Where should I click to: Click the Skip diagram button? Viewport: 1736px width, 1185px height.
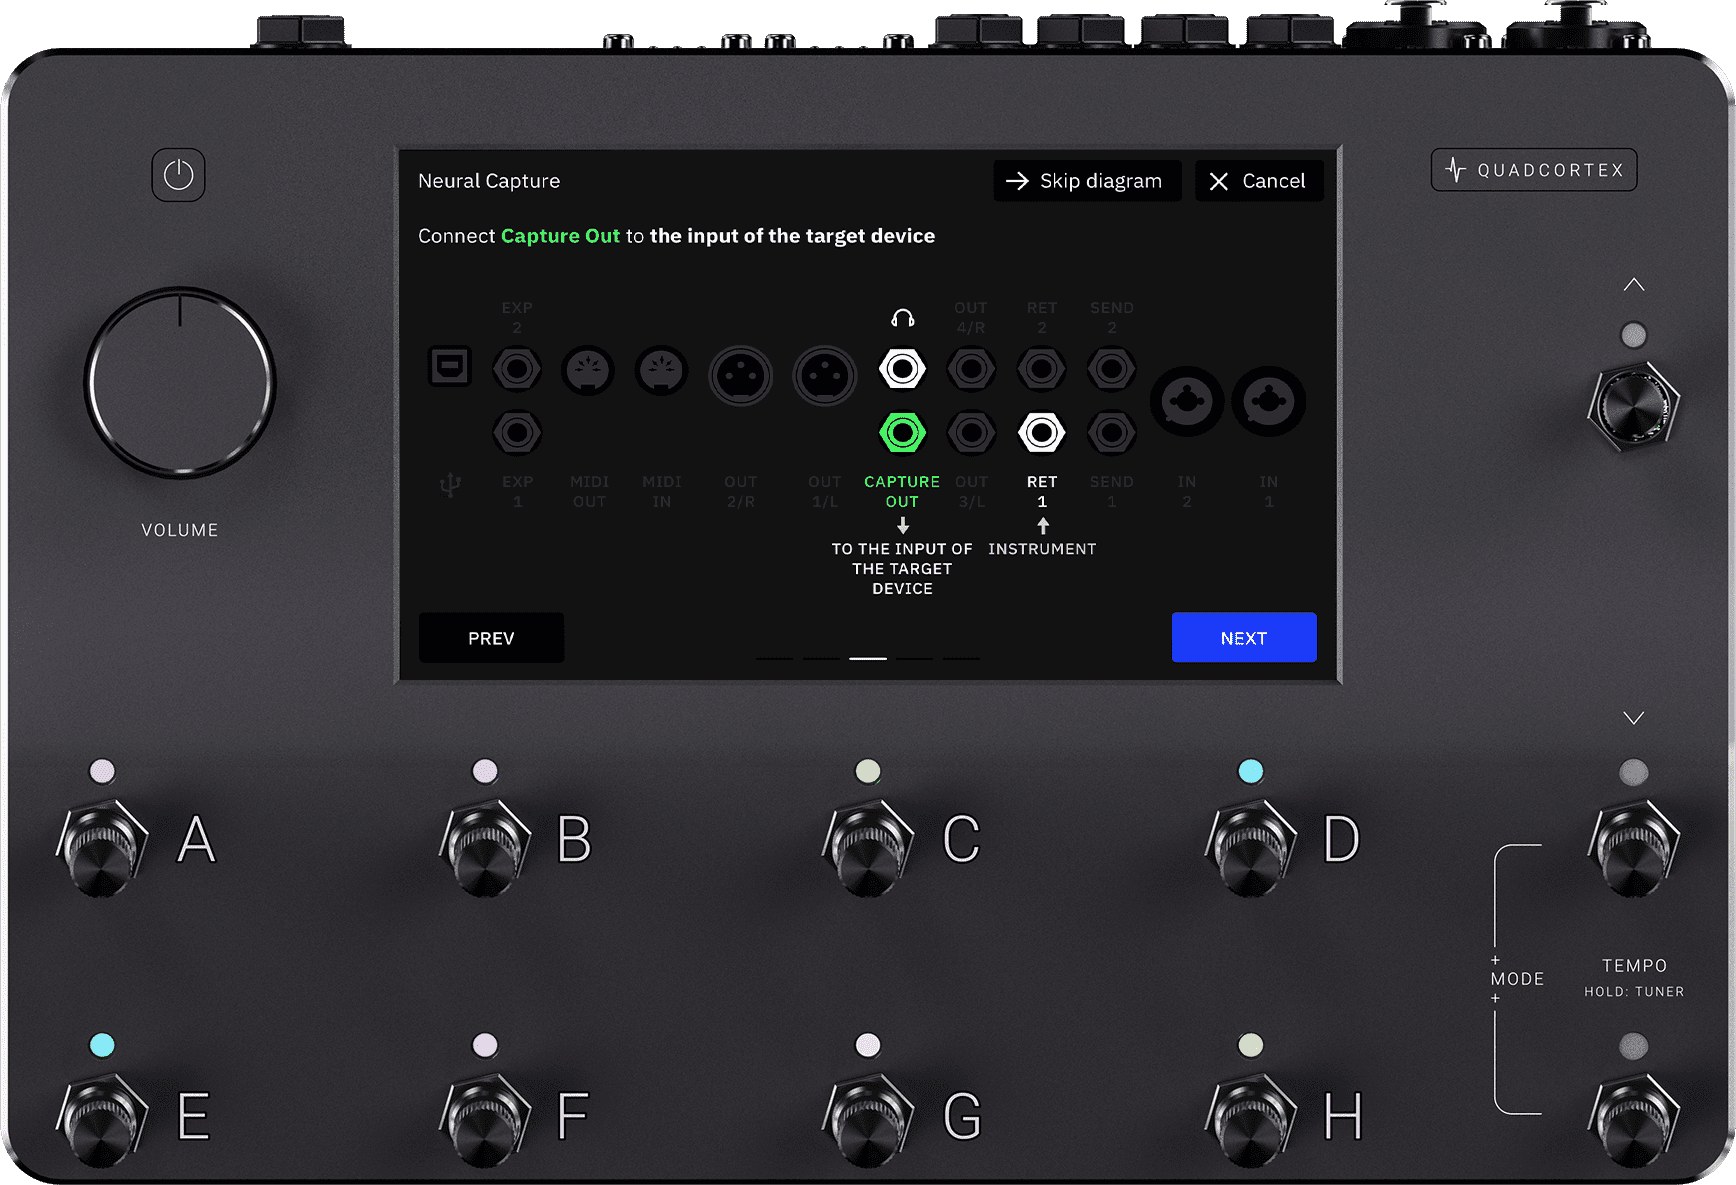1087,181
